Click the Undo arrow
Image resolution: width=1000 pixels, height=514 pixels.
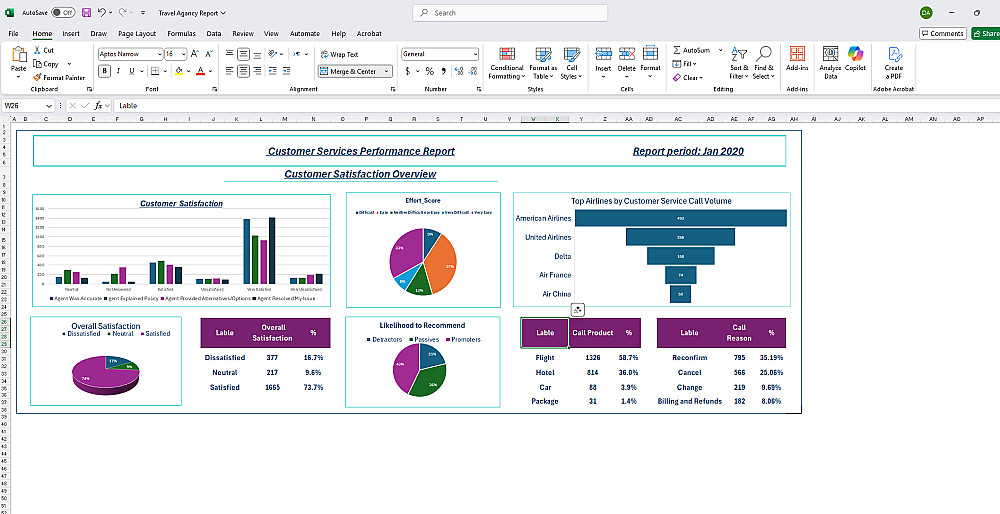(x=102, y=13)
